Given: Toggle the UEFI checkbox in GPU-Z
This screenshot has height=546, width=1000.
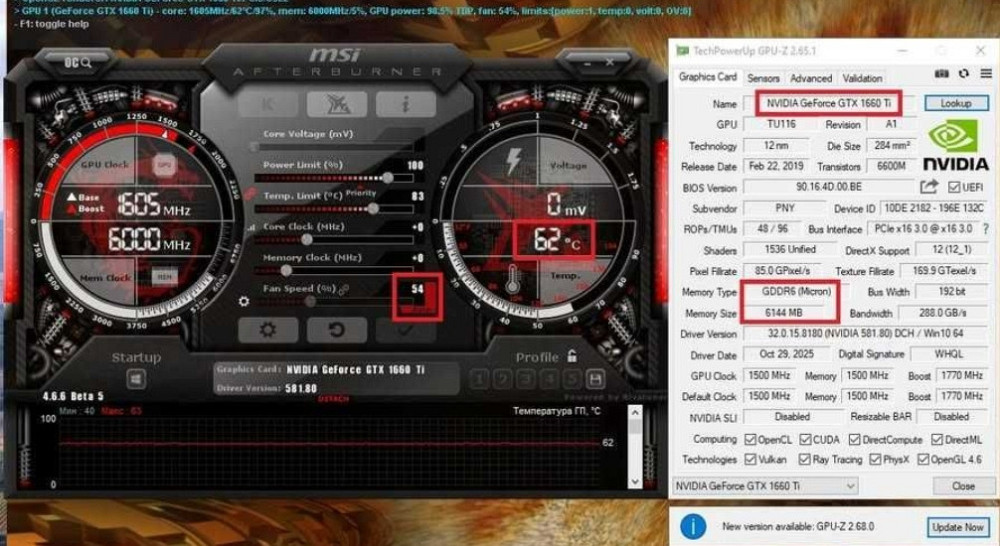Looking at the screenshot, I should tap(953, 187).
